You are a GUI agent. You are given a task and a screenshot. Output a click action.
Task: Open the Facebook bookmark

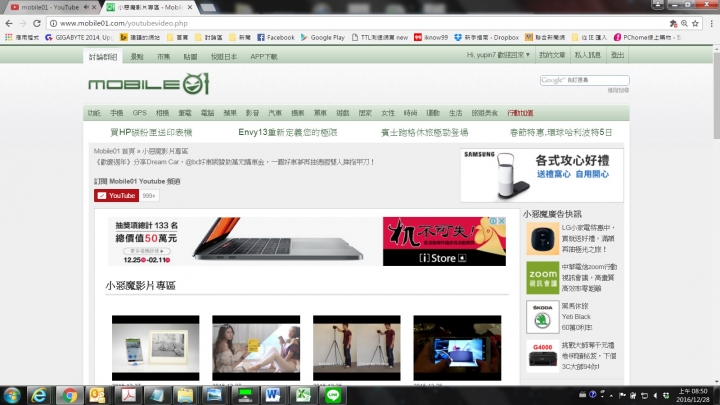(276, 37)
